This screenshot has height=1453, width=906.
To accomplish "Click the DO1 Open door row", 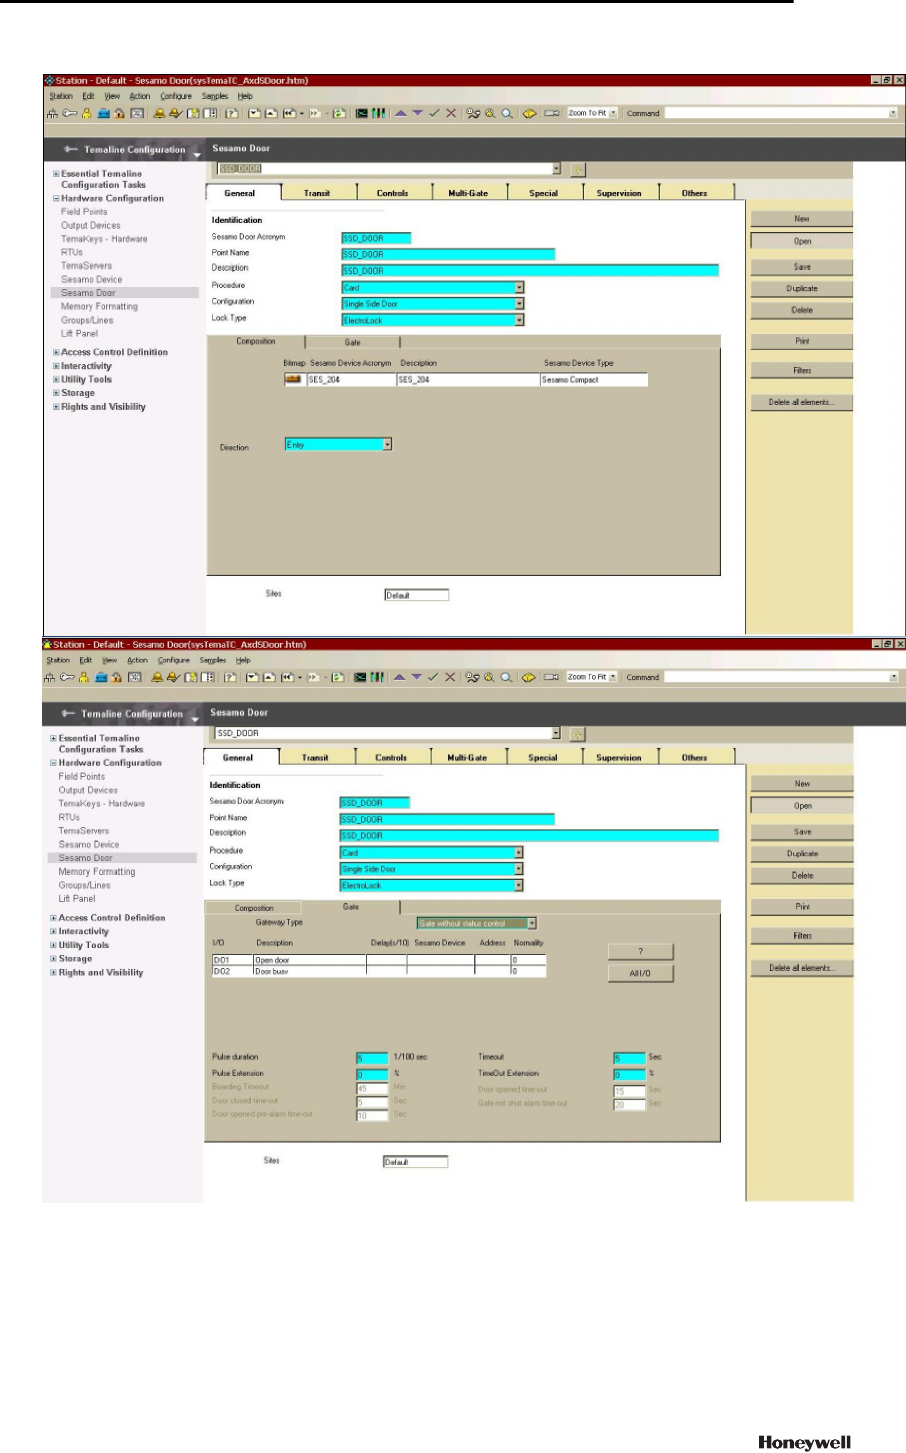I will pyautogui.click(x=379, y=960).
